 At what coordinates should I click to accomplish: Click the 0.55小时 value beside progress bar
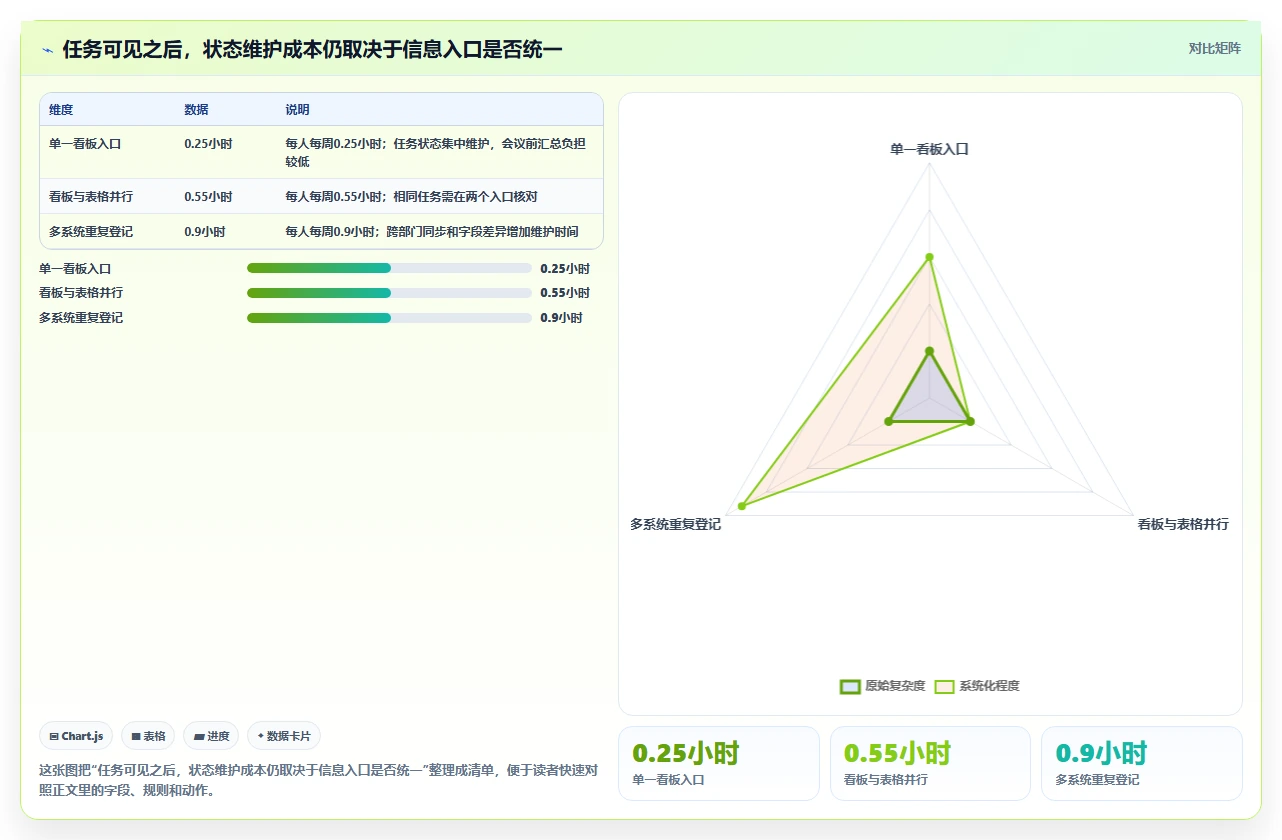coord(565,293)
